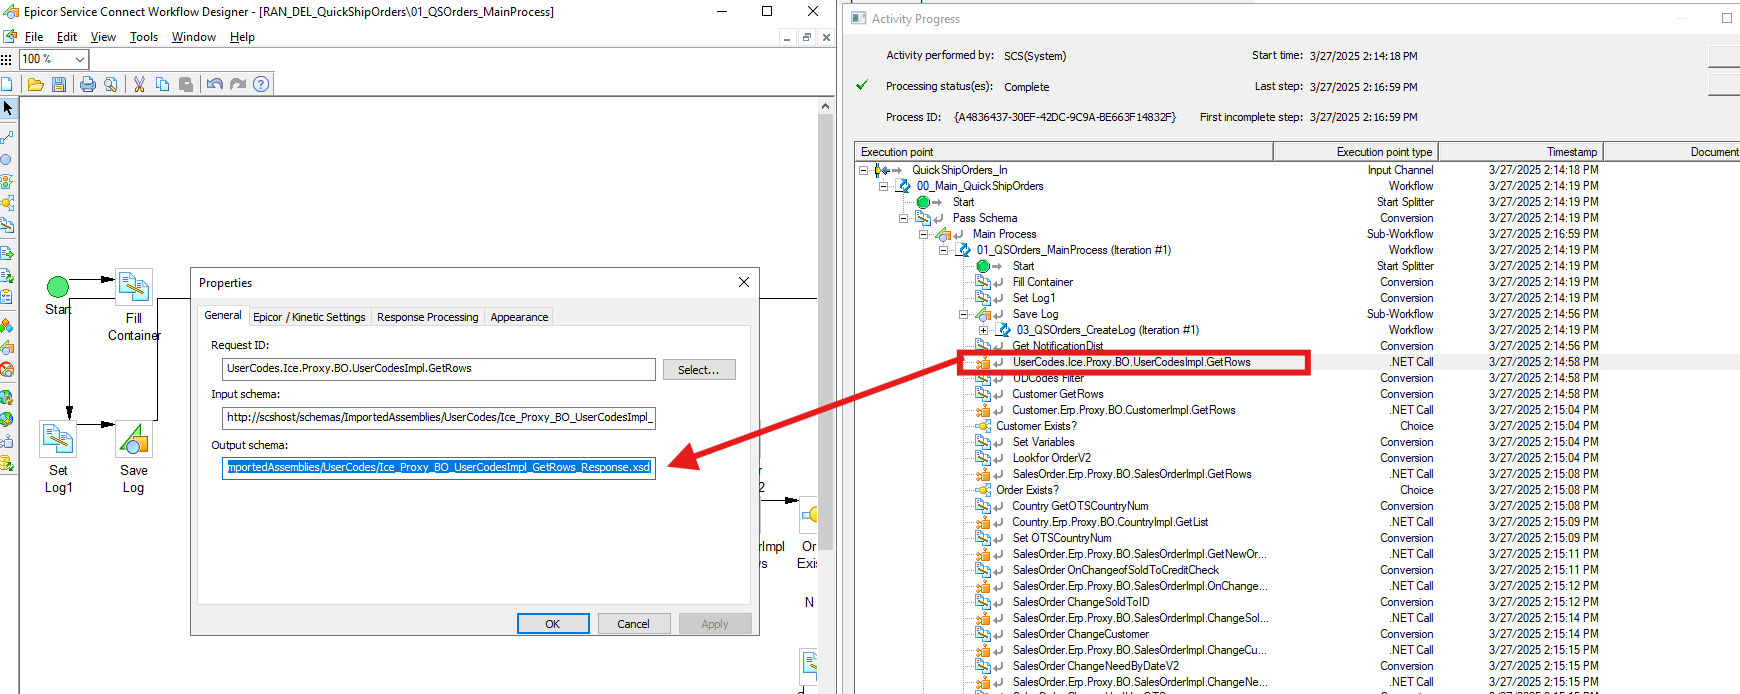Select the Customer Exists? choice row

tap(1036, 426)
